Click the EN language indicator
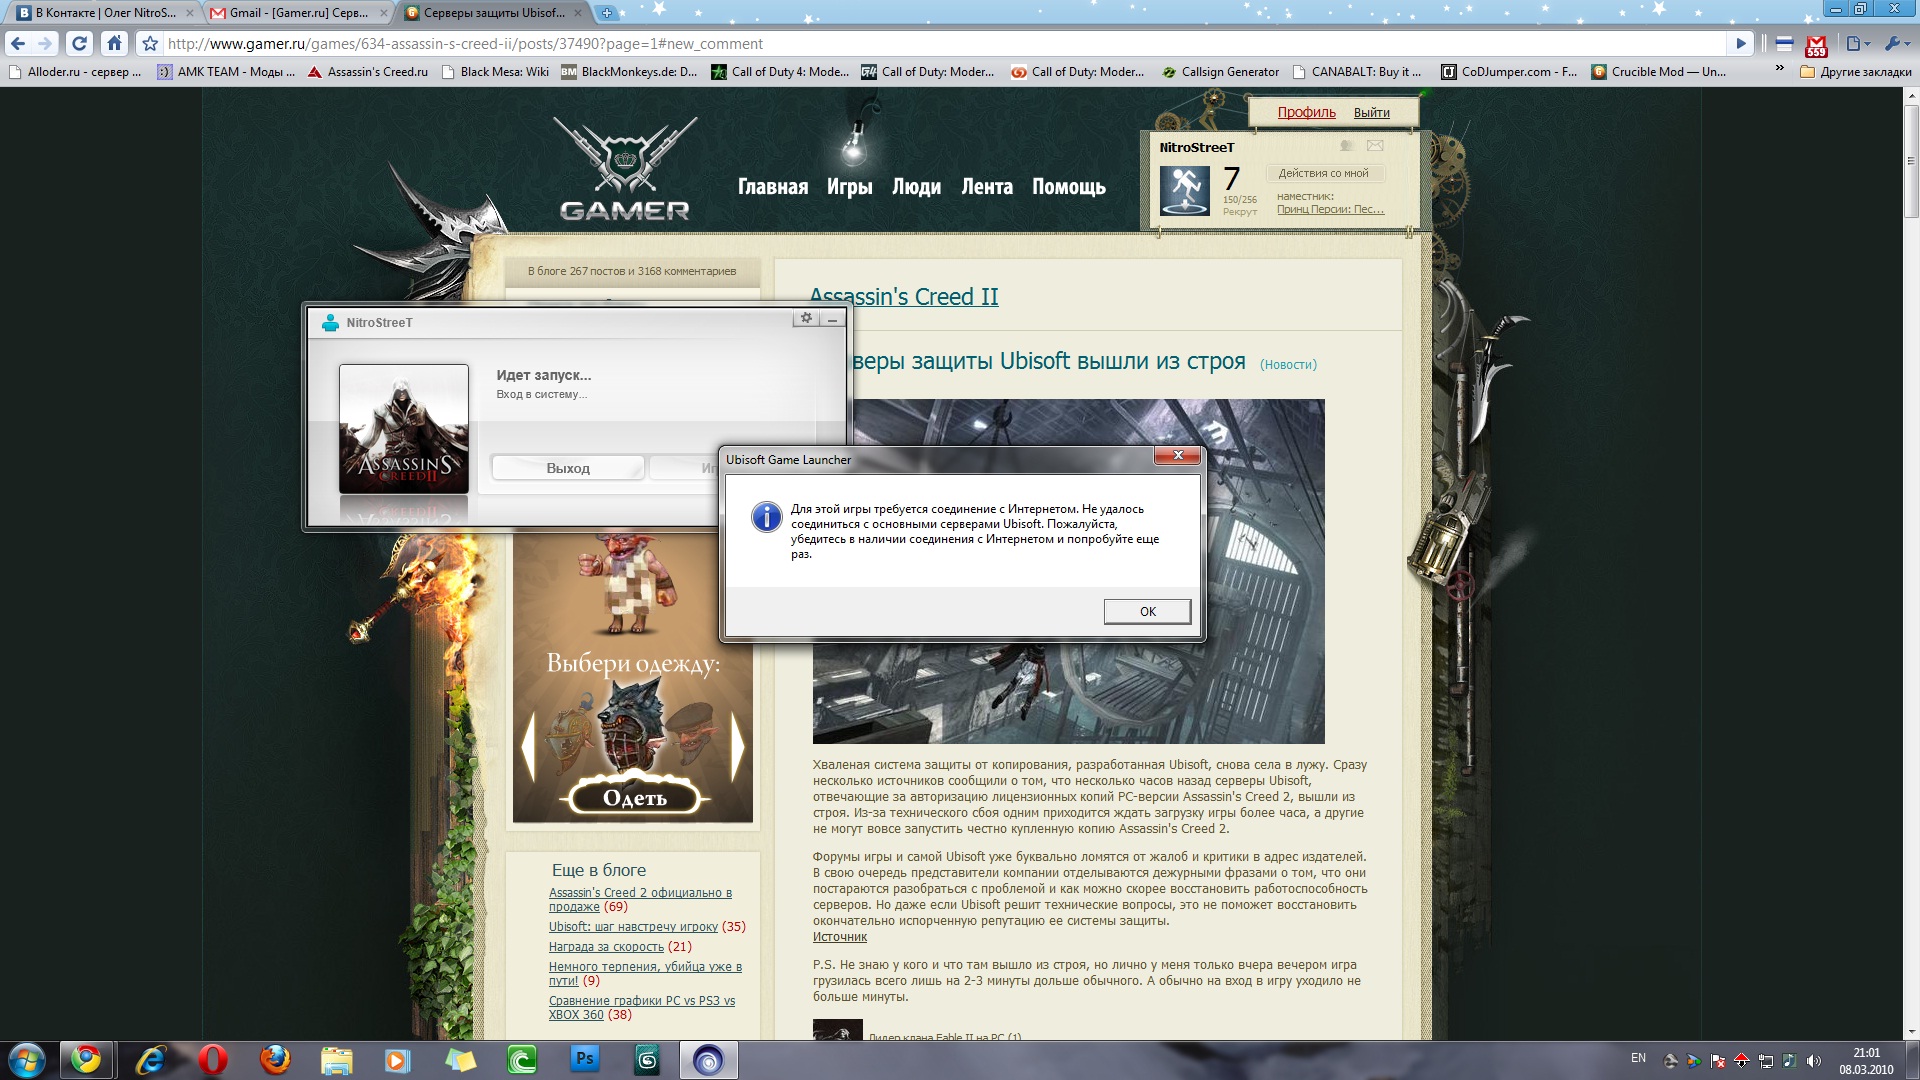The width and height of the screenshot is (1920, 1080). coord(1638,1058)
